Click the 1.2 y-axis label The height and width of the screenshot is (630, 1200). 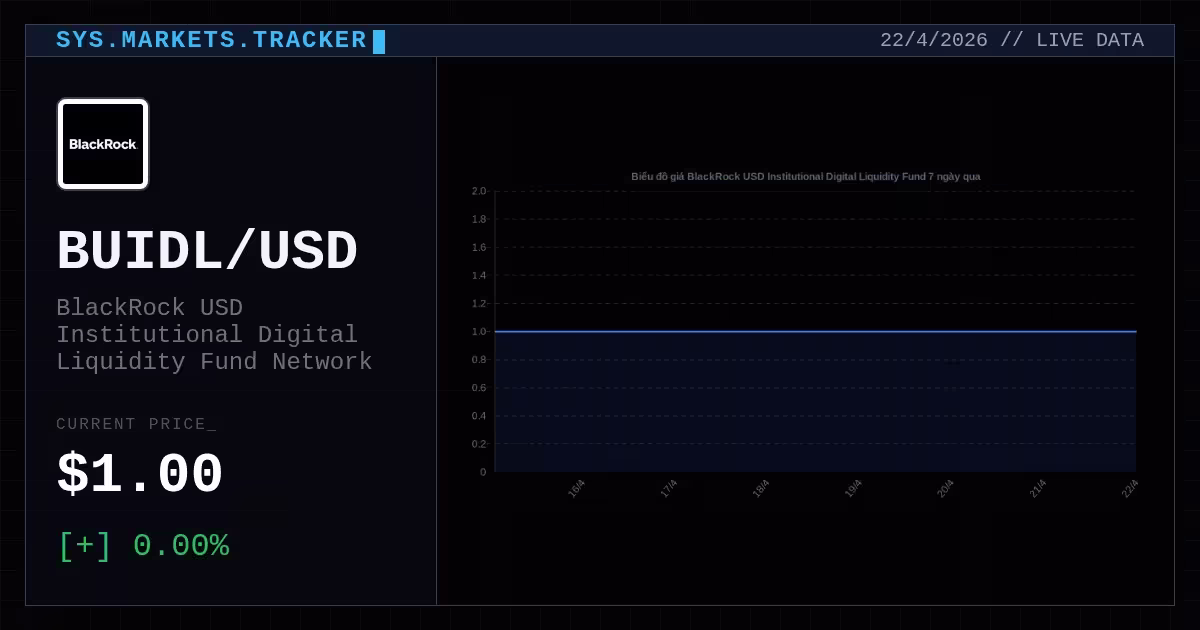(x=479, y=303)
